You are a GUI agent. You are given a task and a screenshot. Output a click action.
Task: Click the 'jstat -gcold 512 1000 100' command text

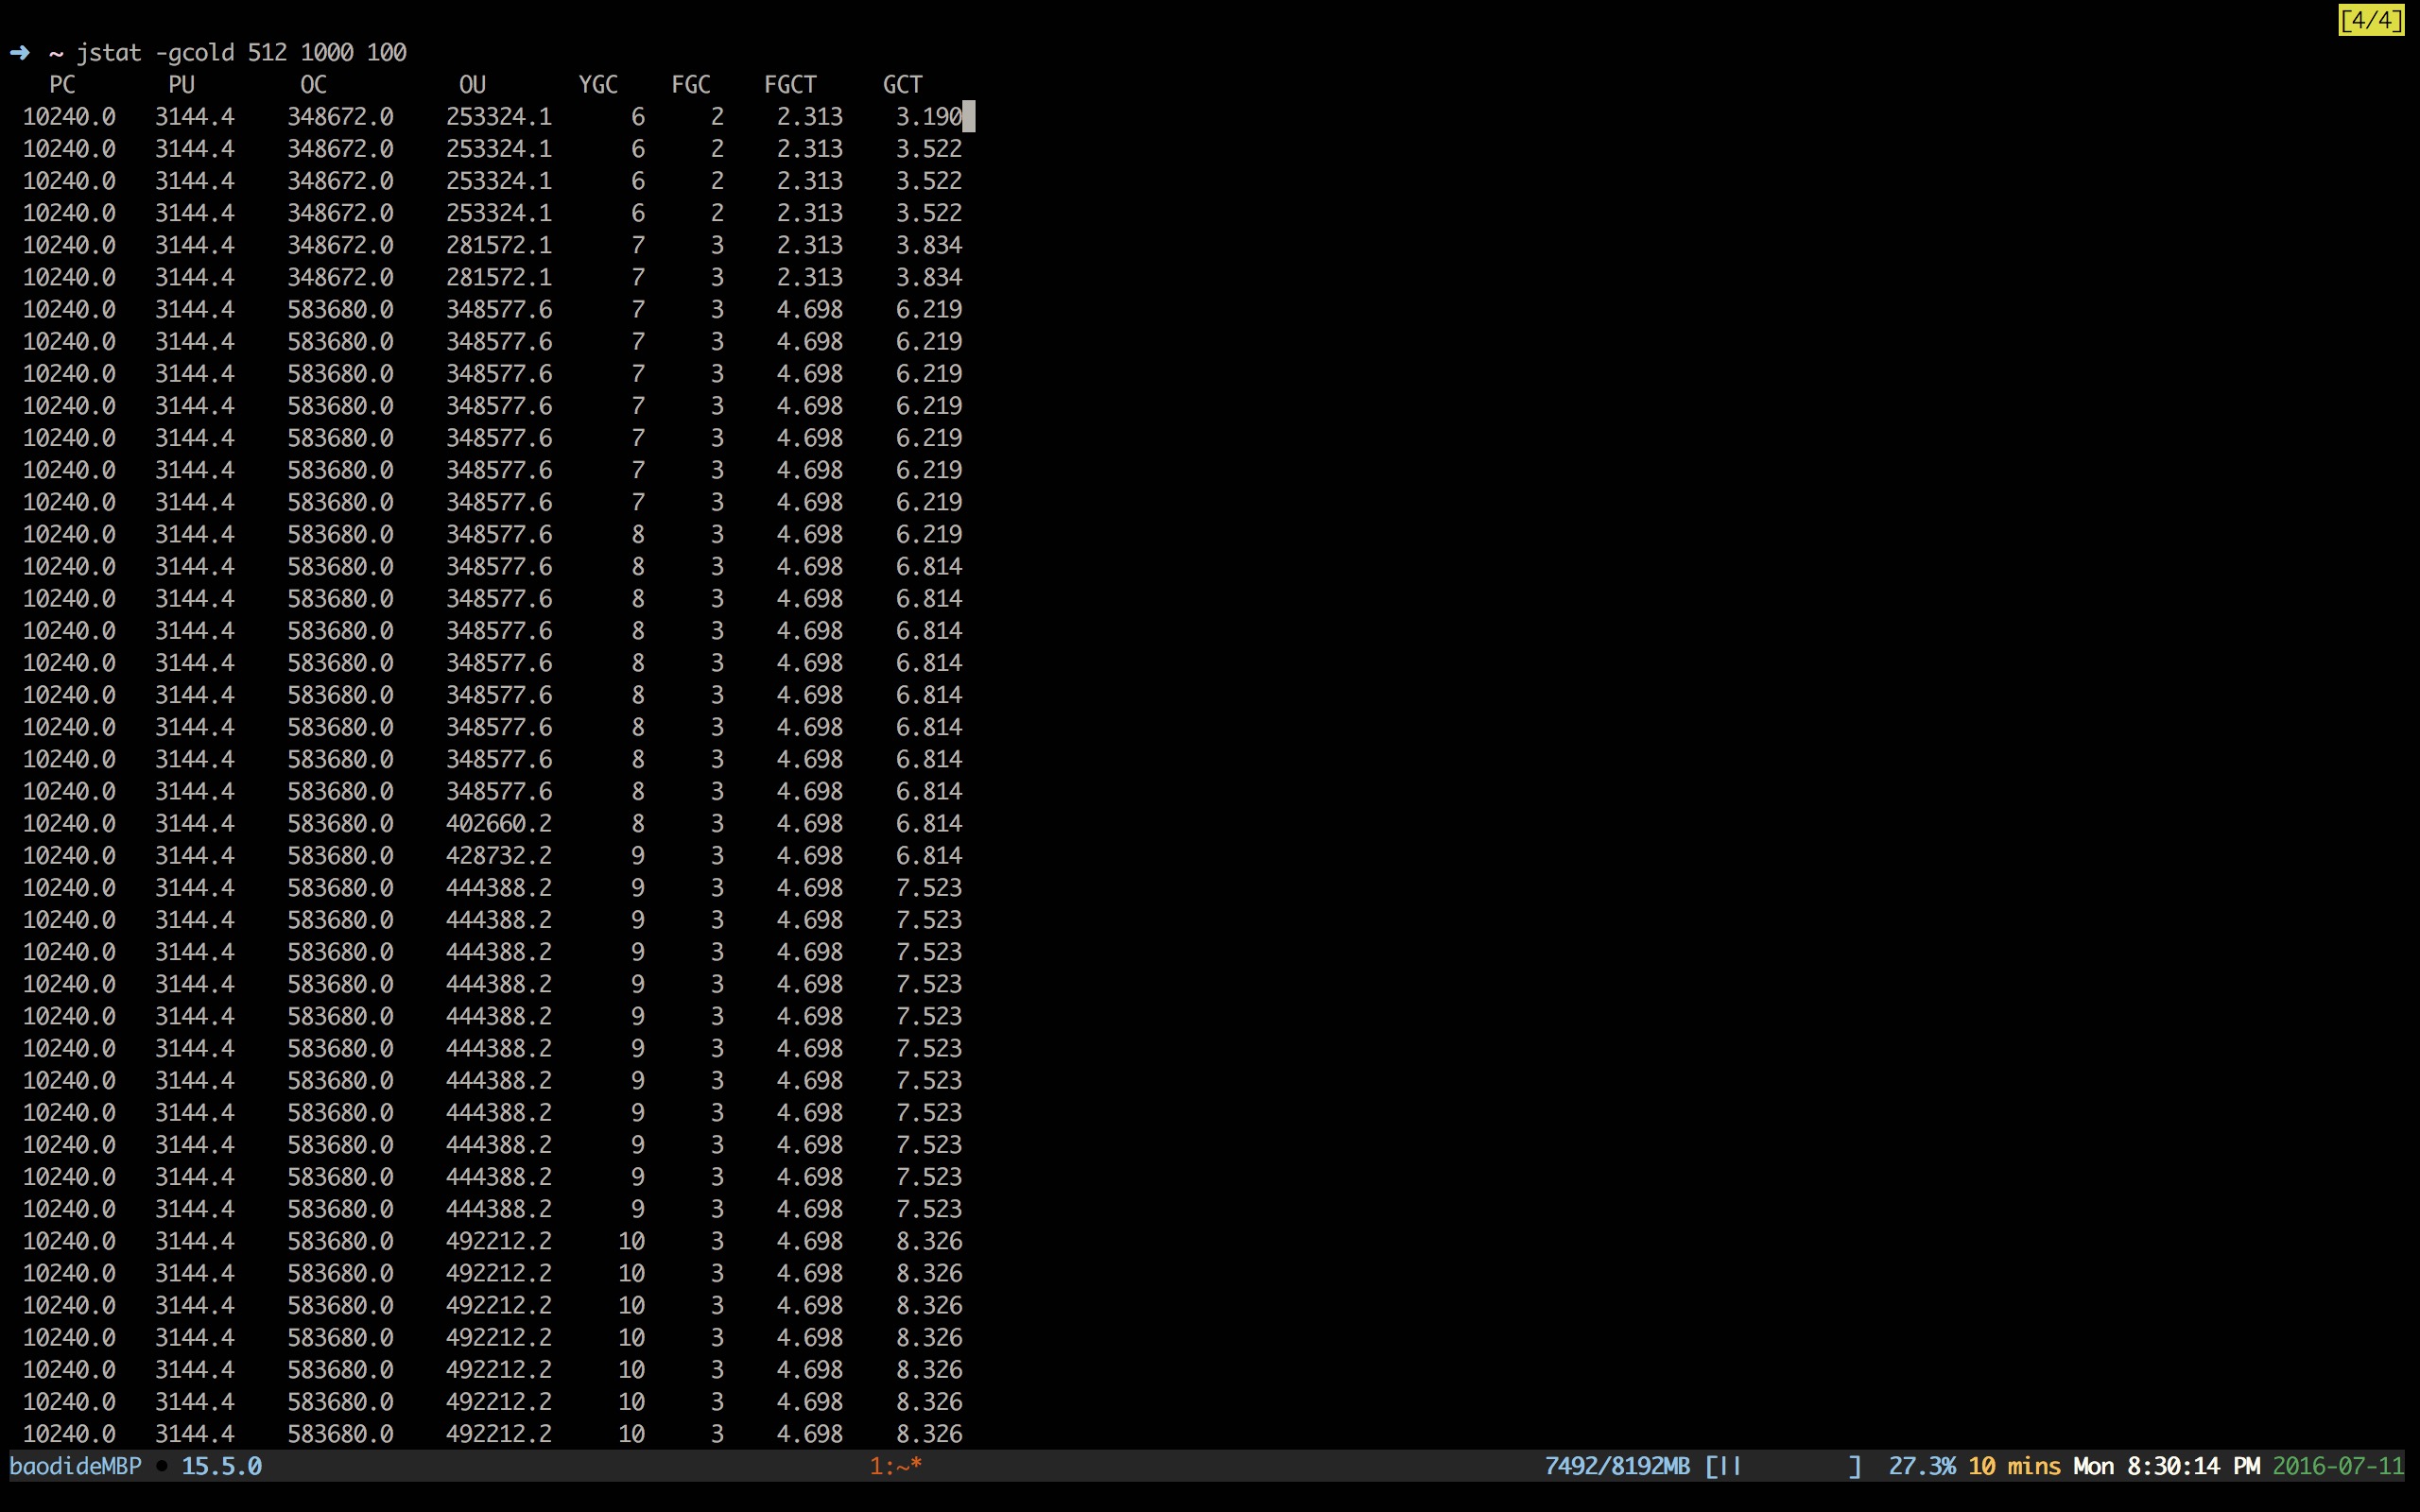(x=241, y=52)
